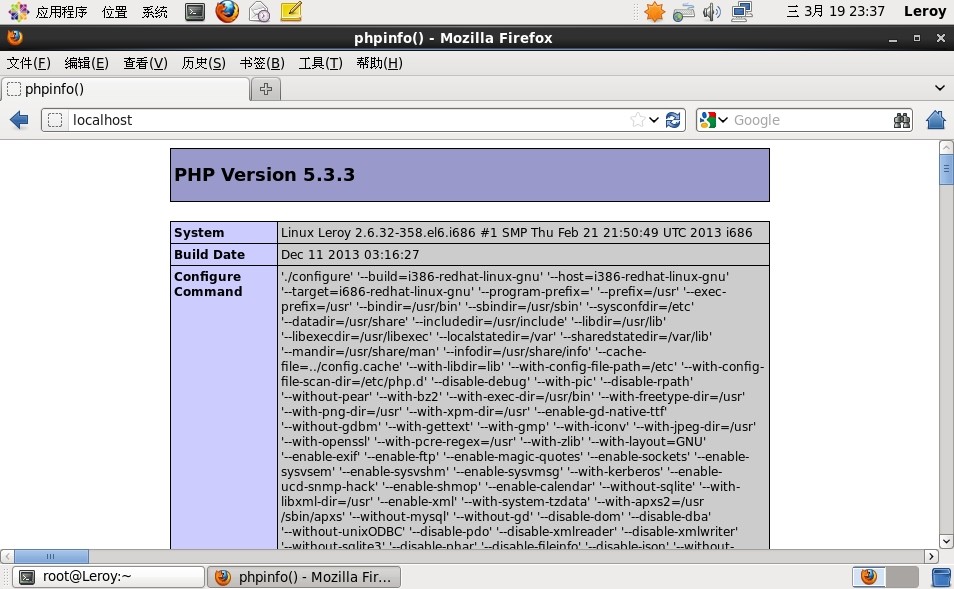This screenshot has width=954, height=589.
Task: Click the site identity icon in address bar
Action: point(55,120)
